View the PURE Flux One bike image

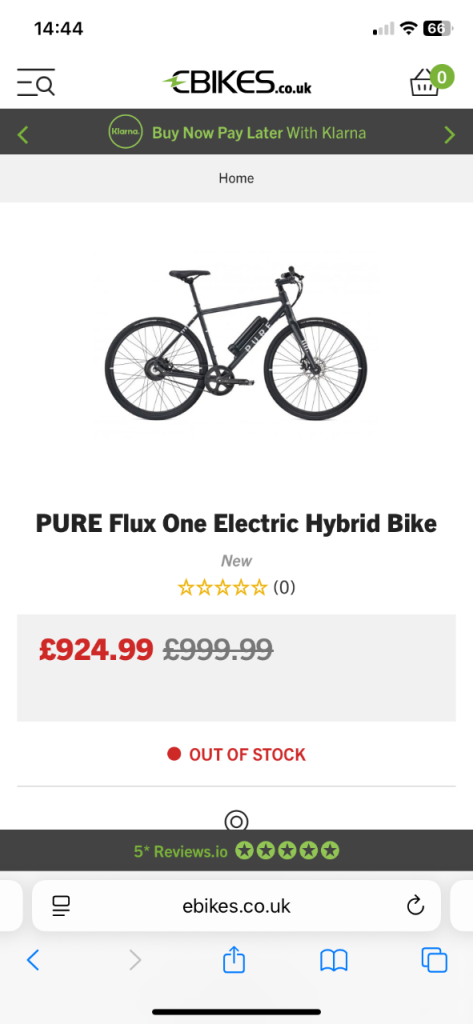click(x=236, y=344)
